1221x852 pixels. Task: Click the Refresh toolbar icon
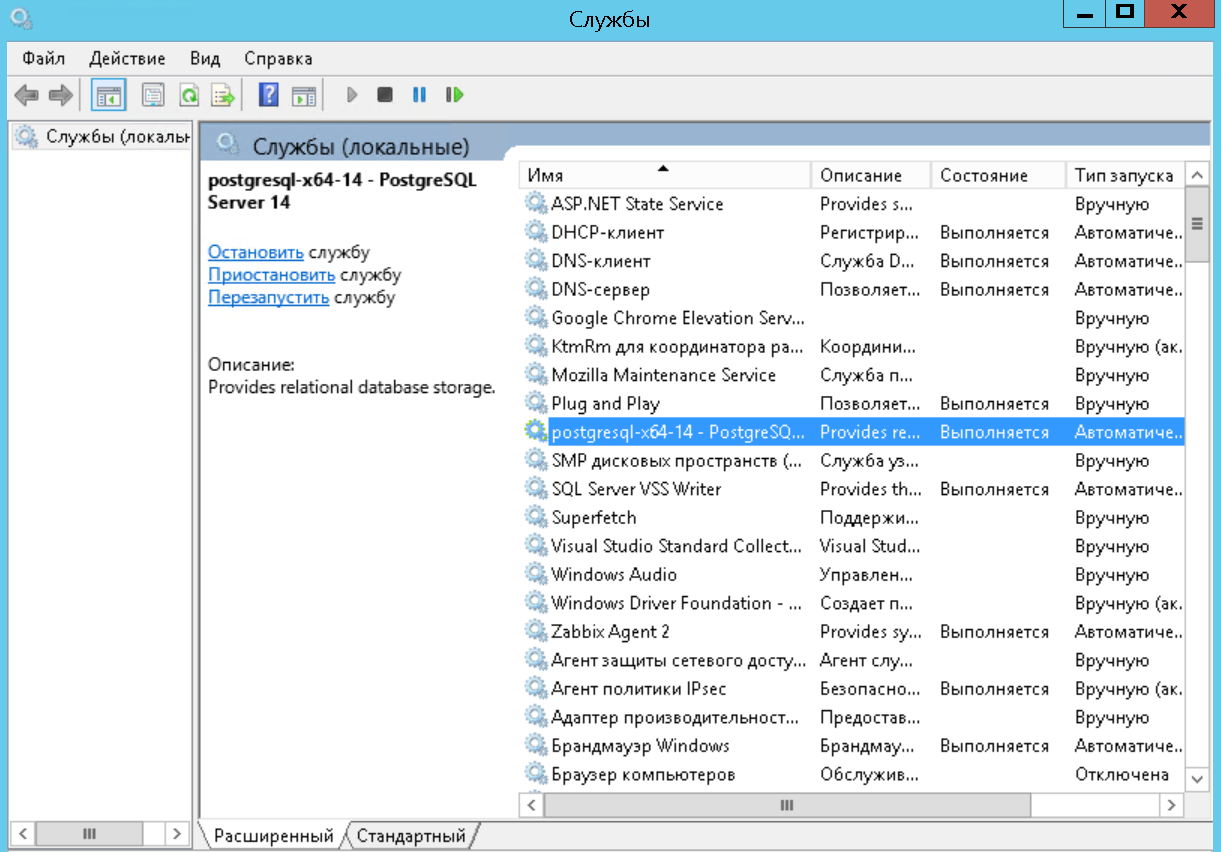[x=188, y=95]
